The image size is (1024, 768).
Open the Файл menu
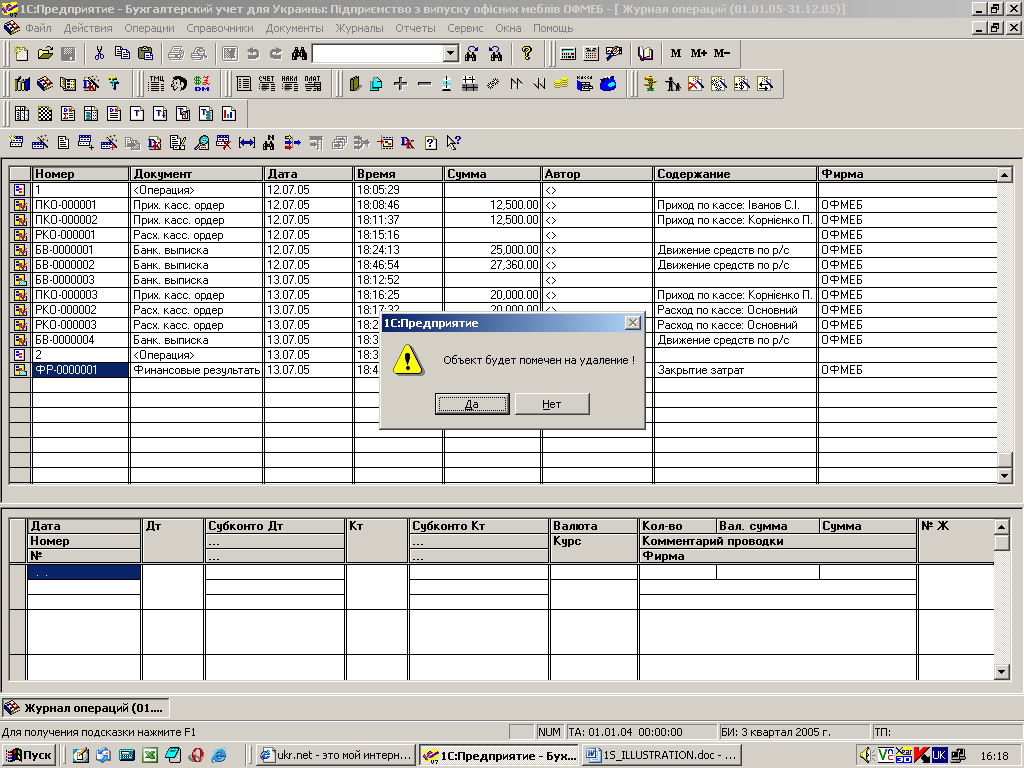[x=38, y=28]
